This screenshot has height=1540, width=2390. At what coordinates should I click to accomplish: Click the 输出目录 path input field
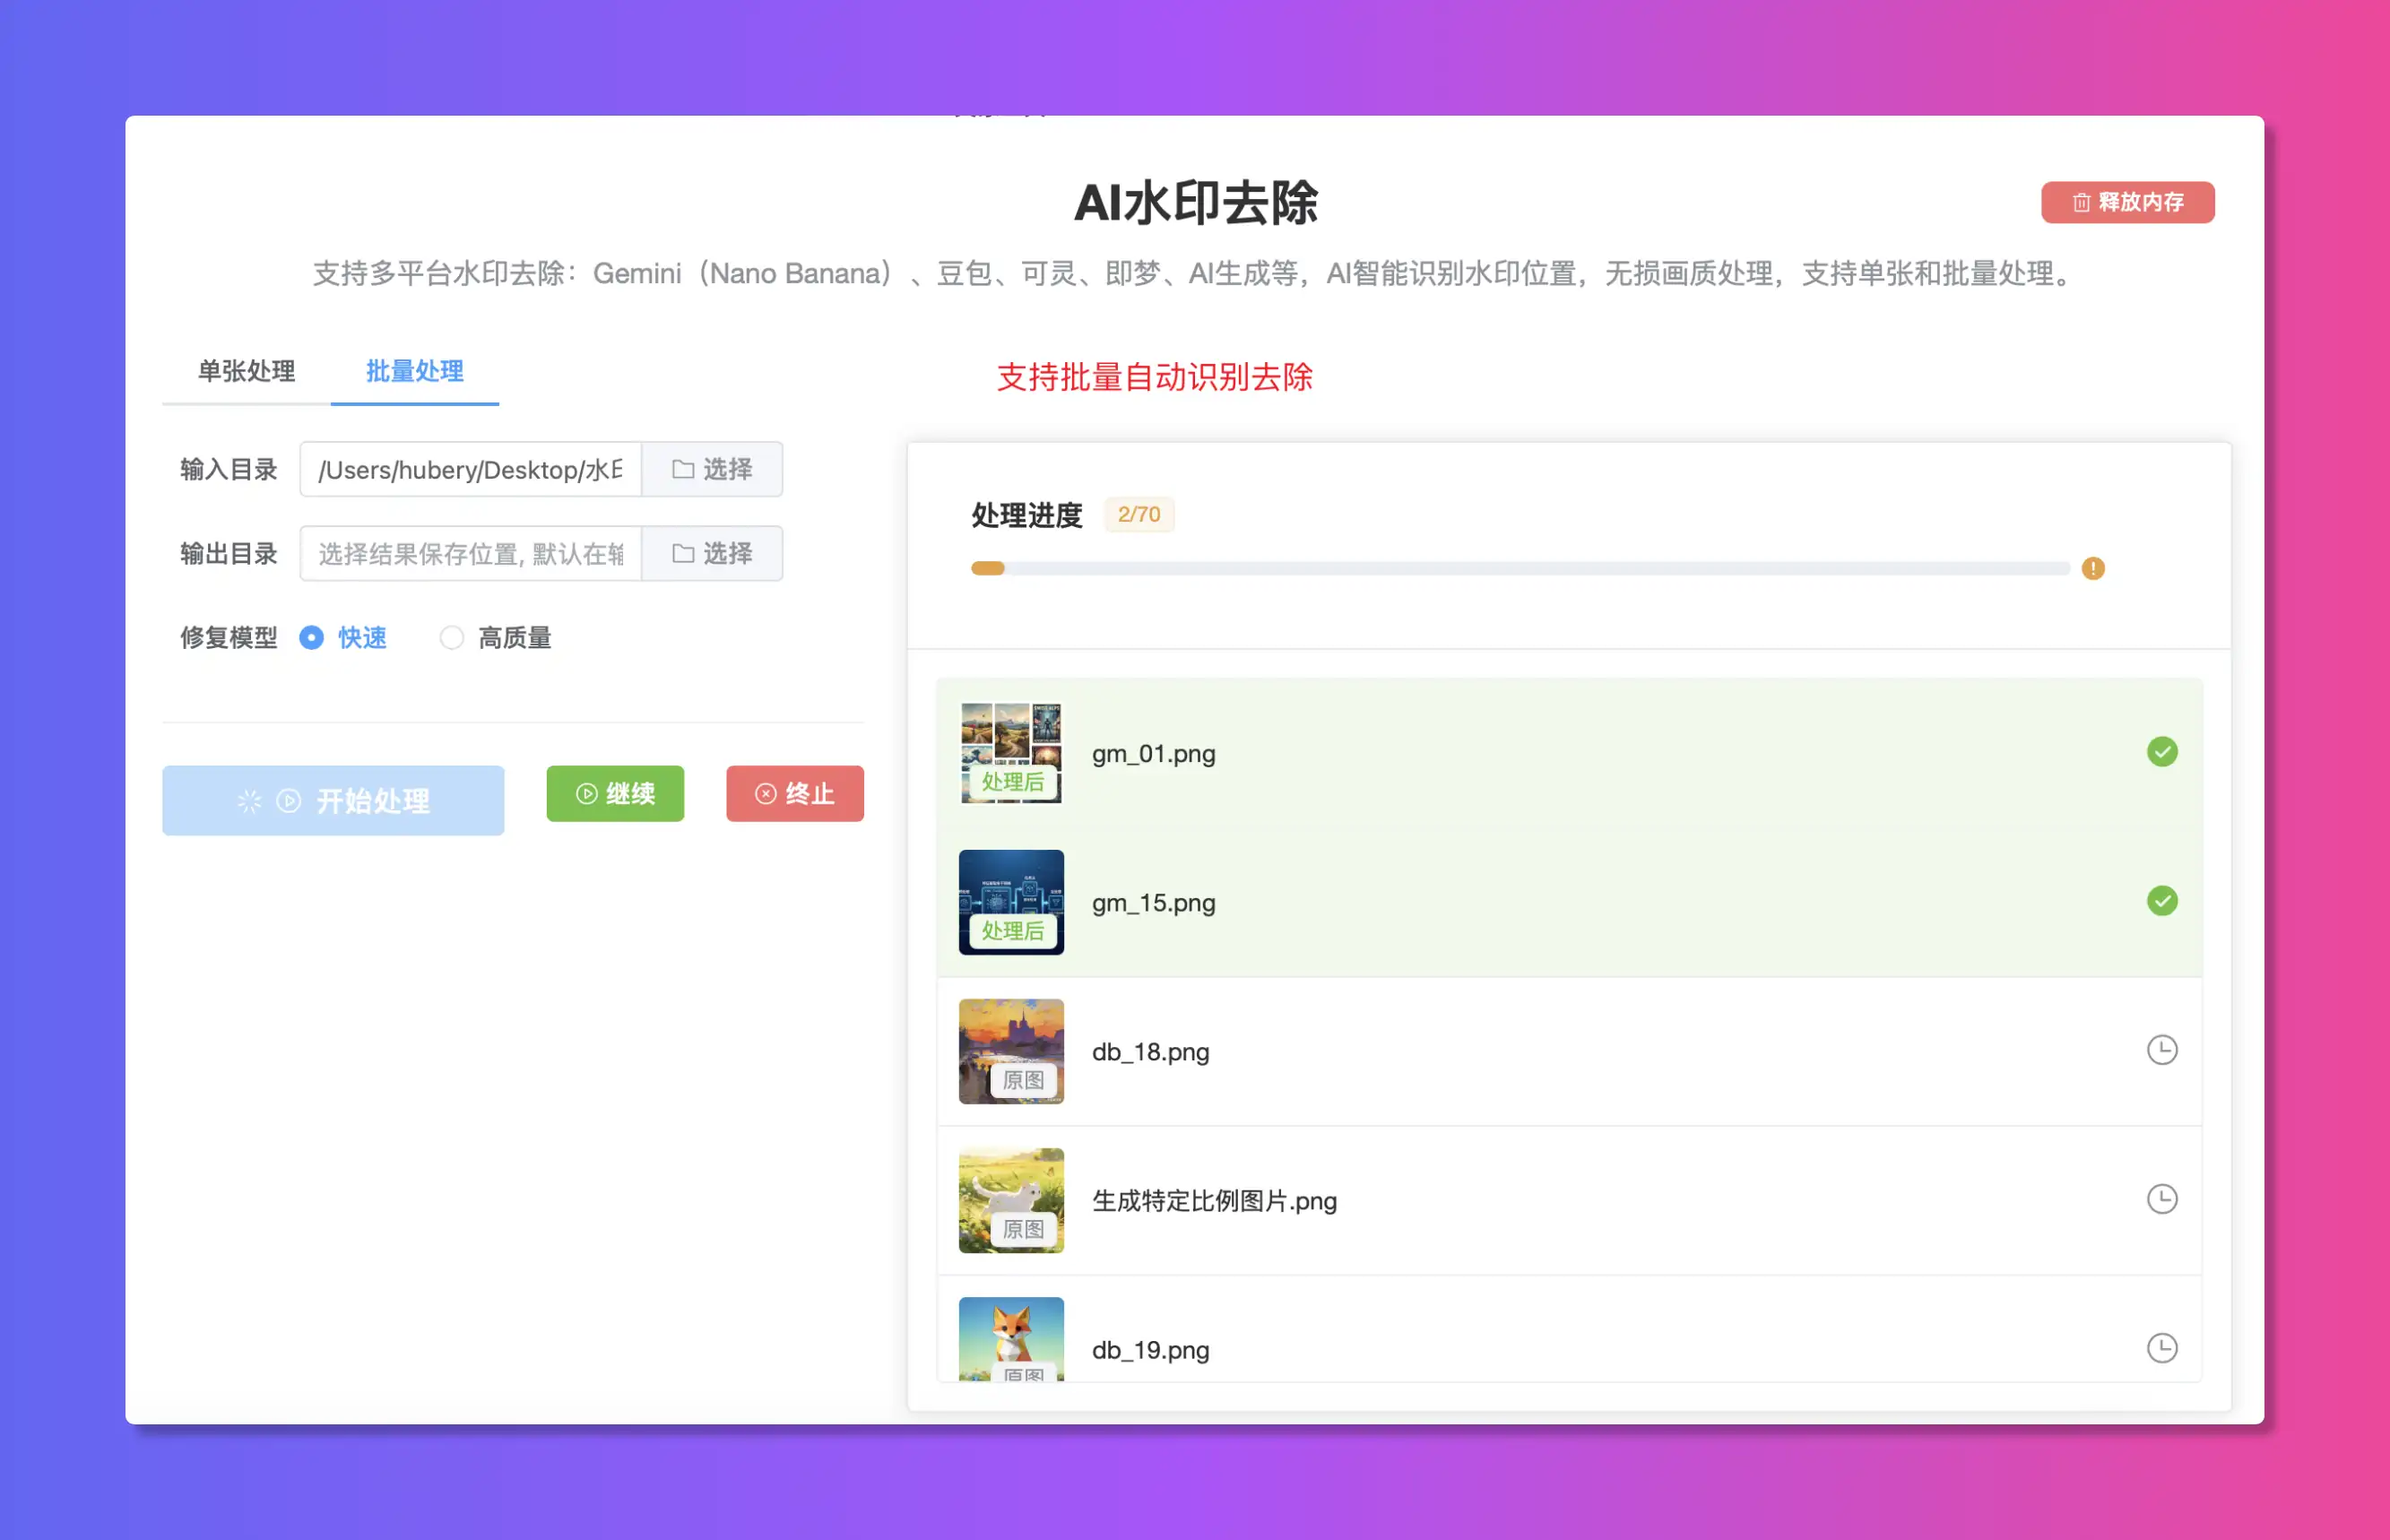pyautogui.click(x=470, y=554)
